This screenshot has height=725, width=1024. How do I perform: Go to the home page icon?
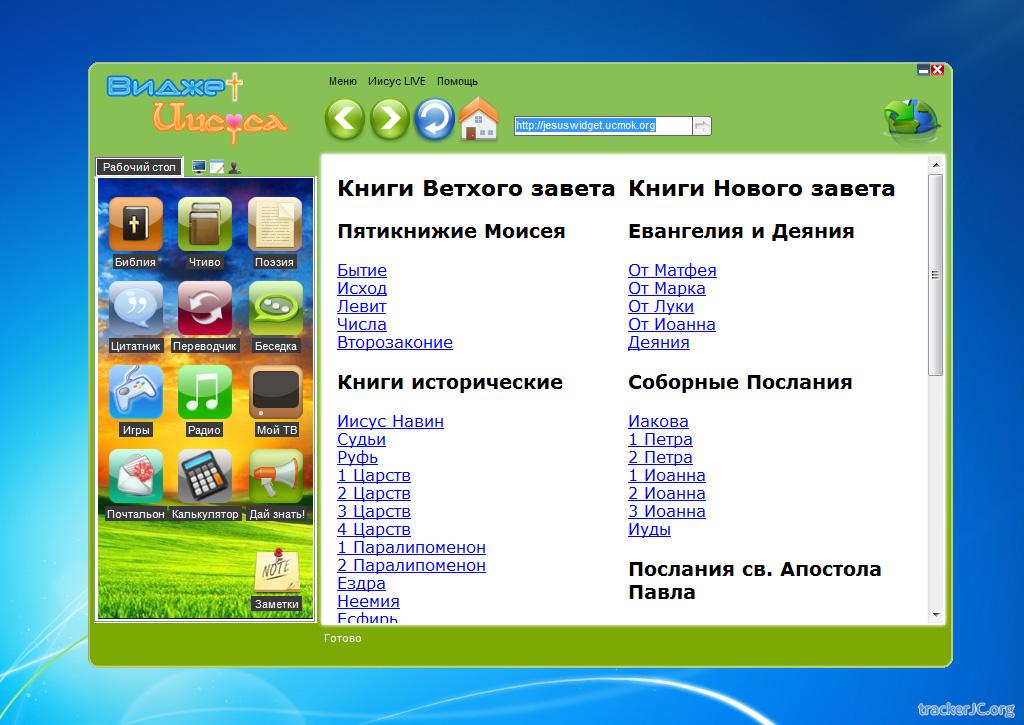[x=479, y=119]
